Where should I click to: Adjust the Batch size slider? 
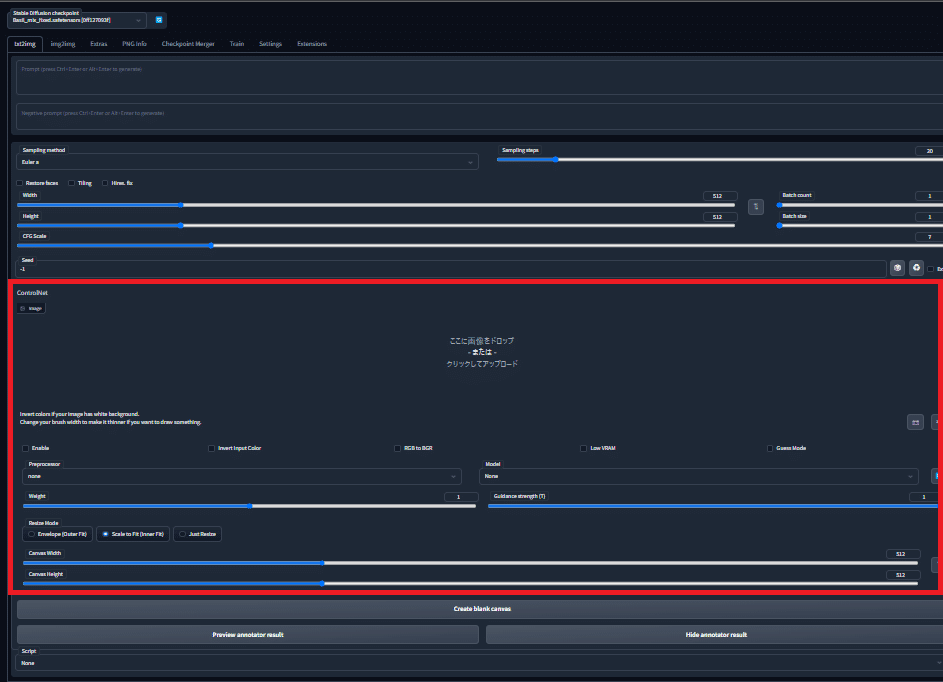point(860,226)
